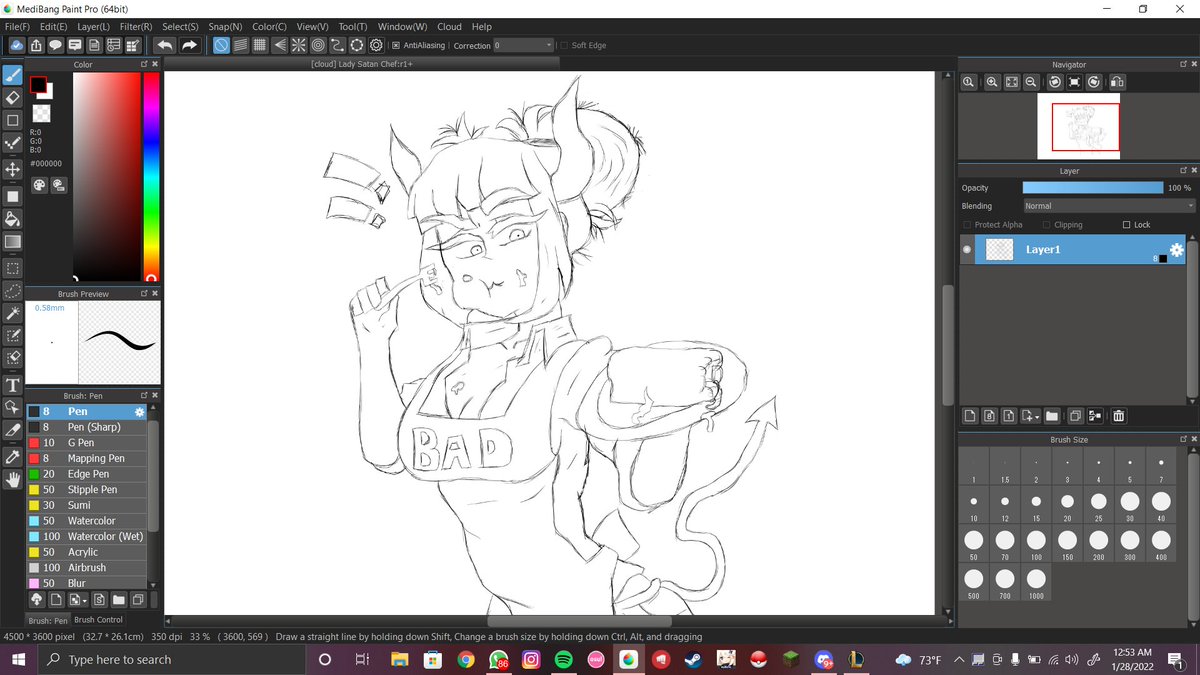This screenshot has width=1200, height=675.
Task: Select the Text tool
Action: (x=13, y=384)
